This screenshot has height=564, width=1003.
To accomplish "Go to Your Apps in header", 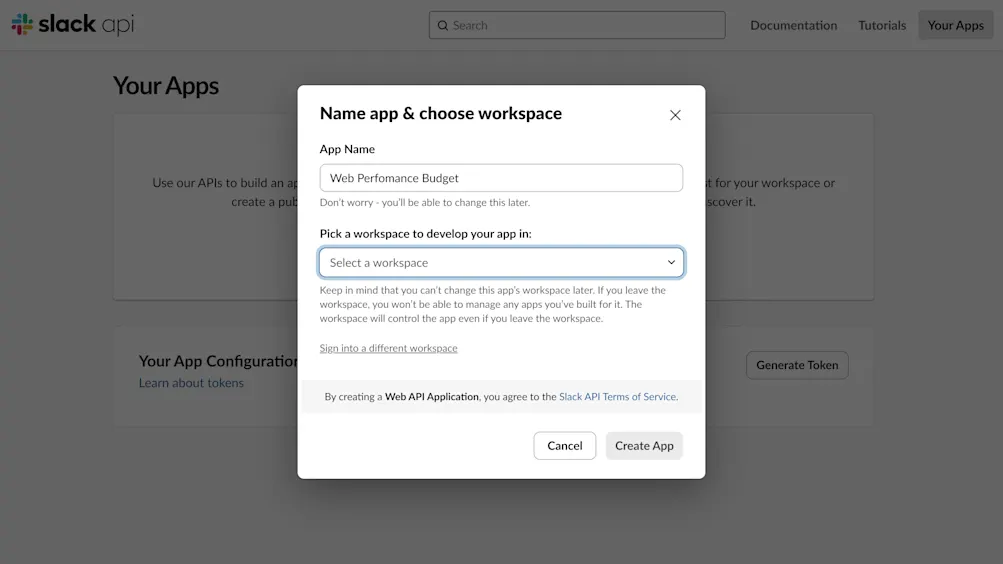I will 956,25.
